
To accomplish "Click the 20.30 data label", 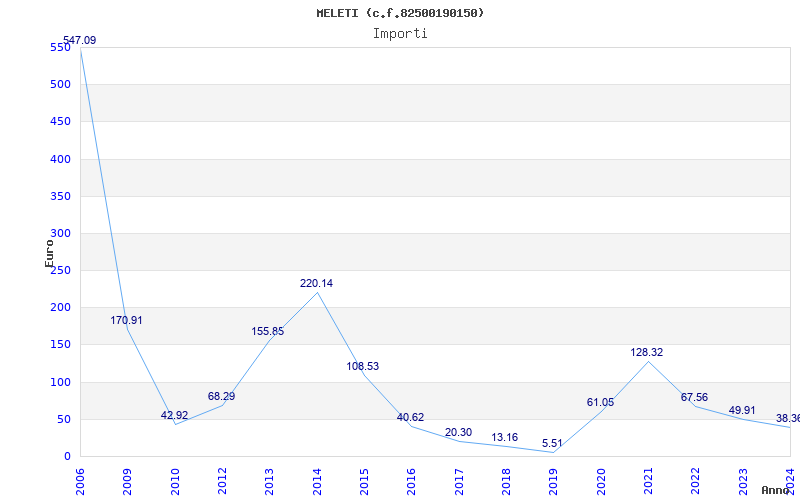I will [x=458, y=432].
